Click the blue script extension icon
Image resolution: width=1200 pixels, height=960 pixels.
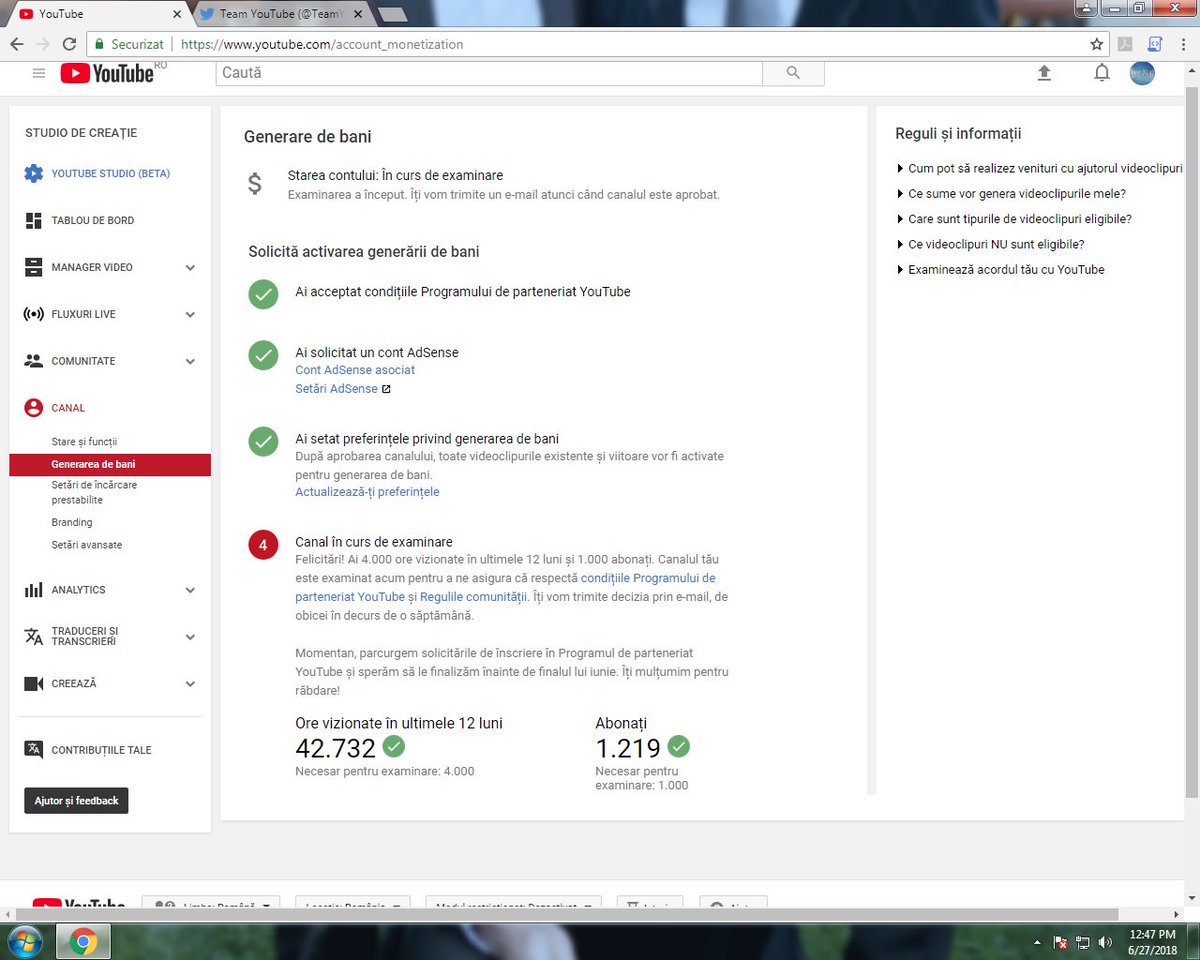1155,44
